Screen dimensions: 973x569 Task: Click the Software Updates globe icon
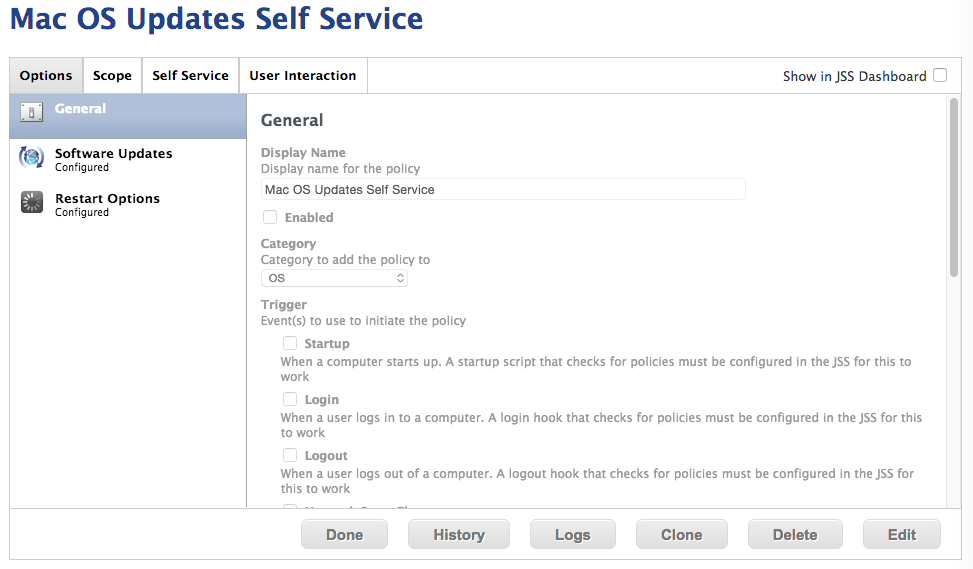pyautogui.click(x=31, y=158)
